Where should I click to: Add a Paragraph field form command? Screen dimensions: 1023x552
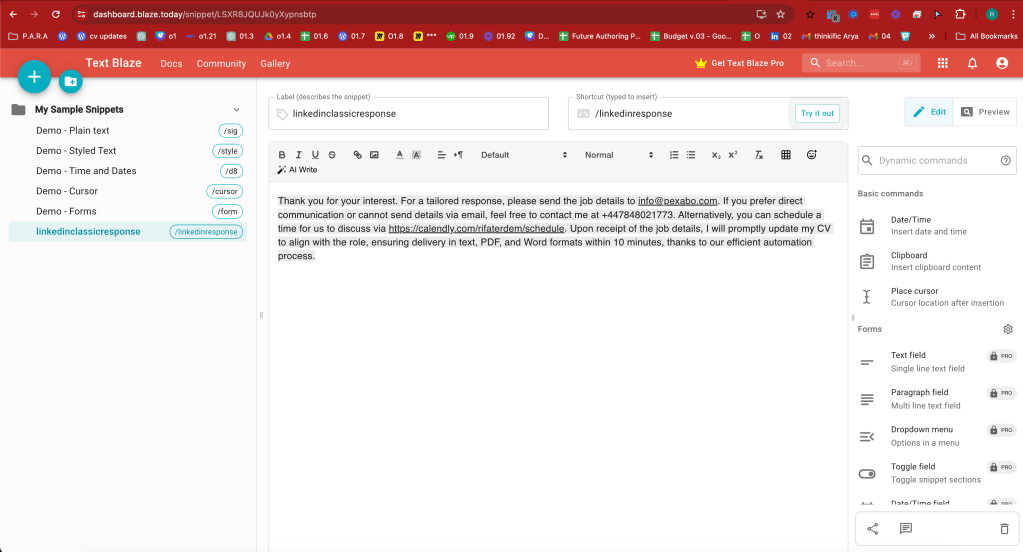937,399
